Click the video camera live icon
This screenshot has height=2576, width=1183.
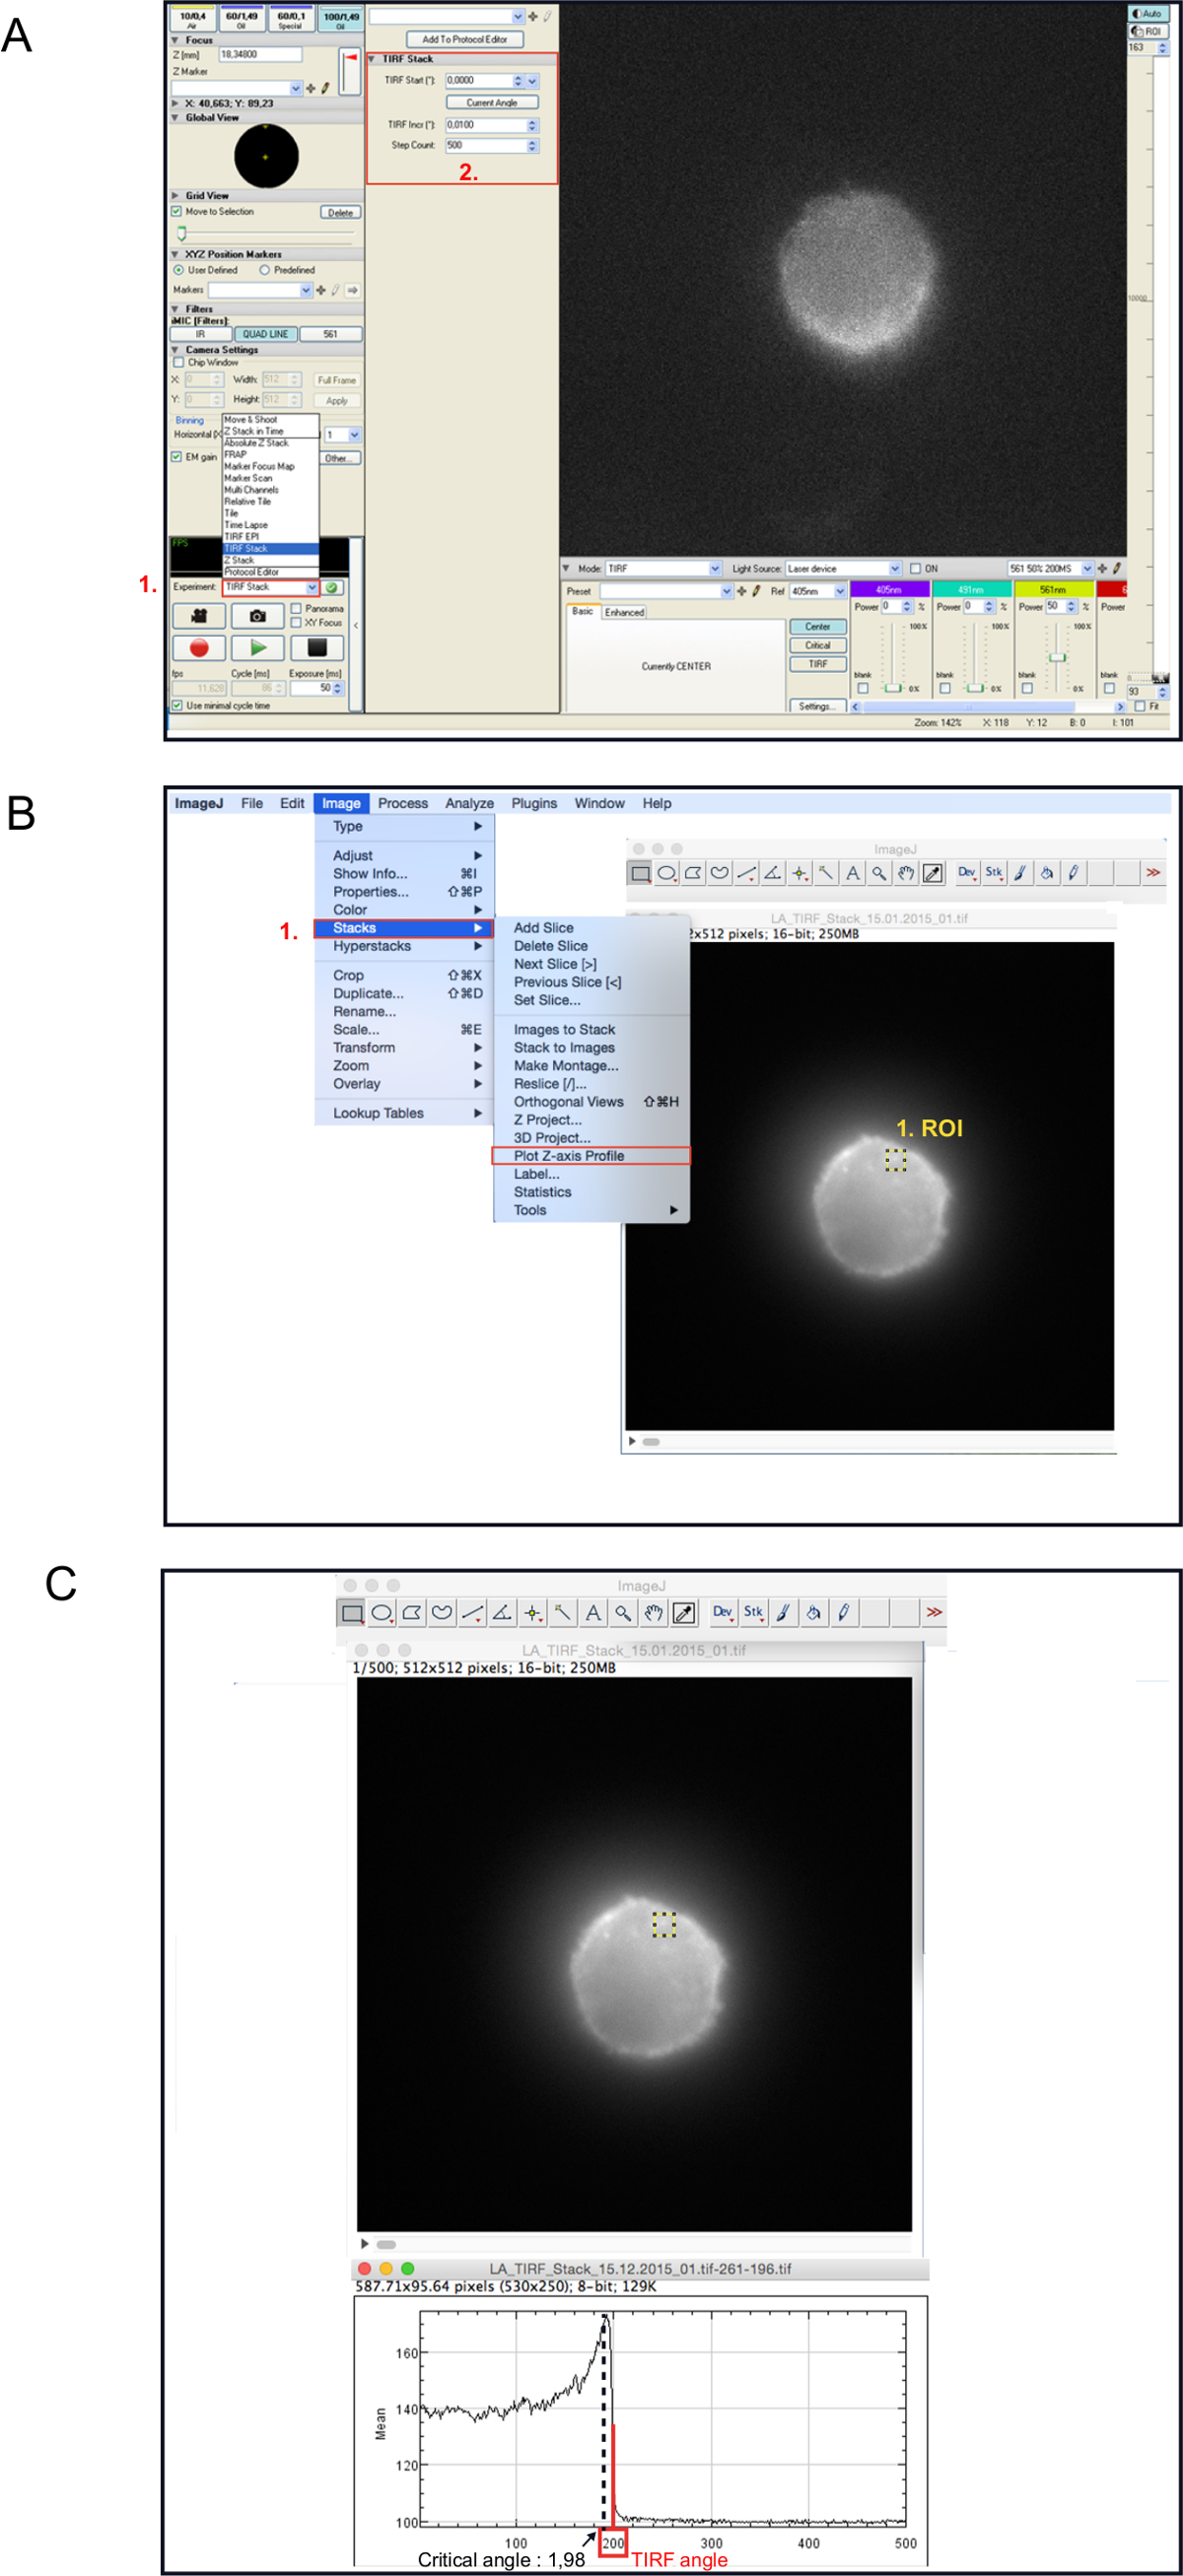coord(199,616)
